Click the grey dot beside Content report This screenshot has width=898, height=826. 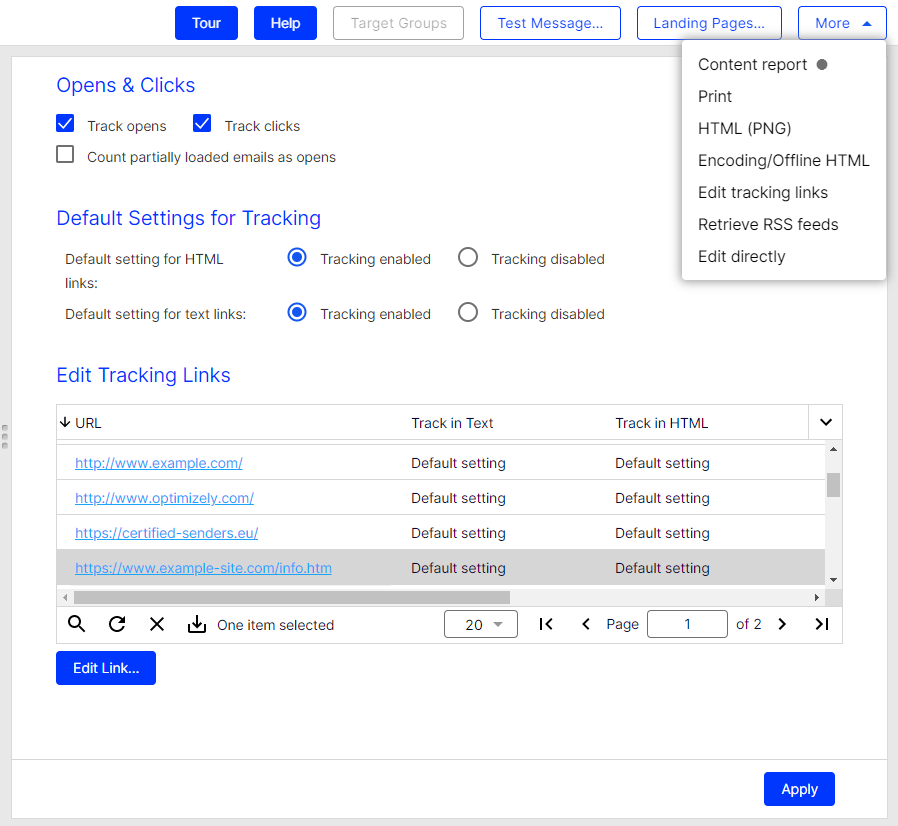tap(822, 64)
